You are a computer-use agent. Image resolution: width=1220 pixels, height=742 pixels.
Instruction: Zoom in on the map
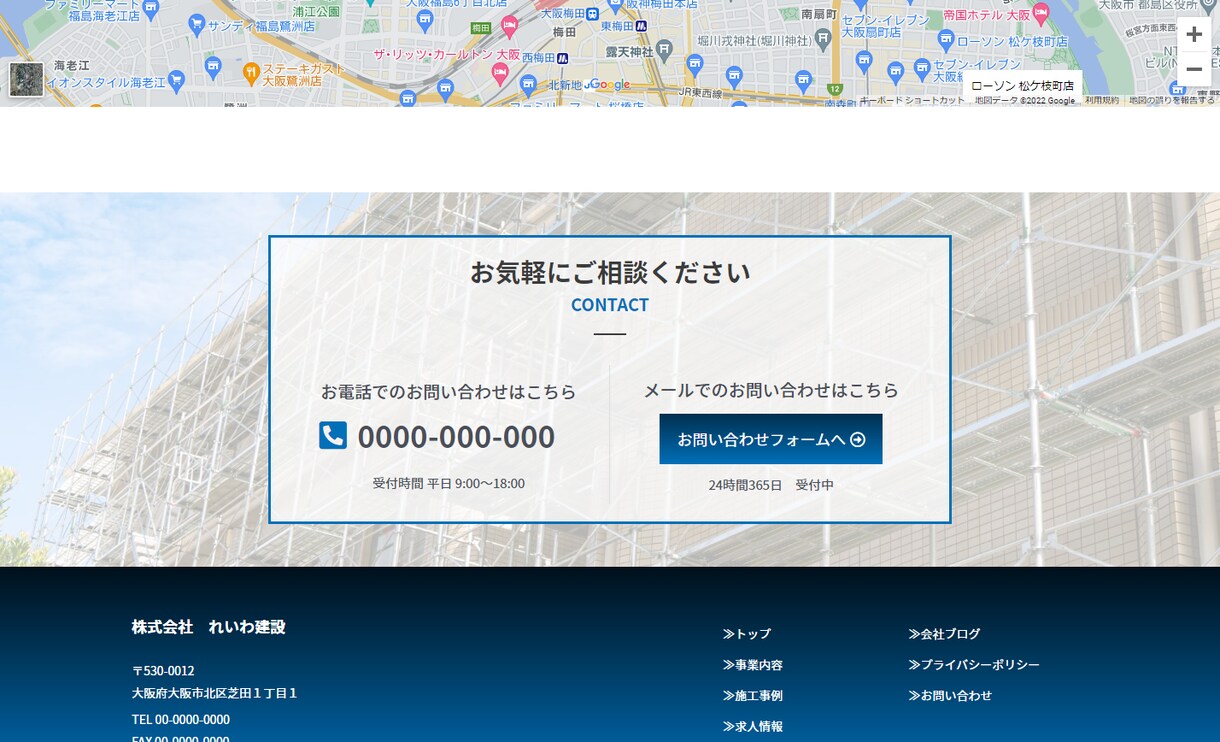coord(1194,35)
